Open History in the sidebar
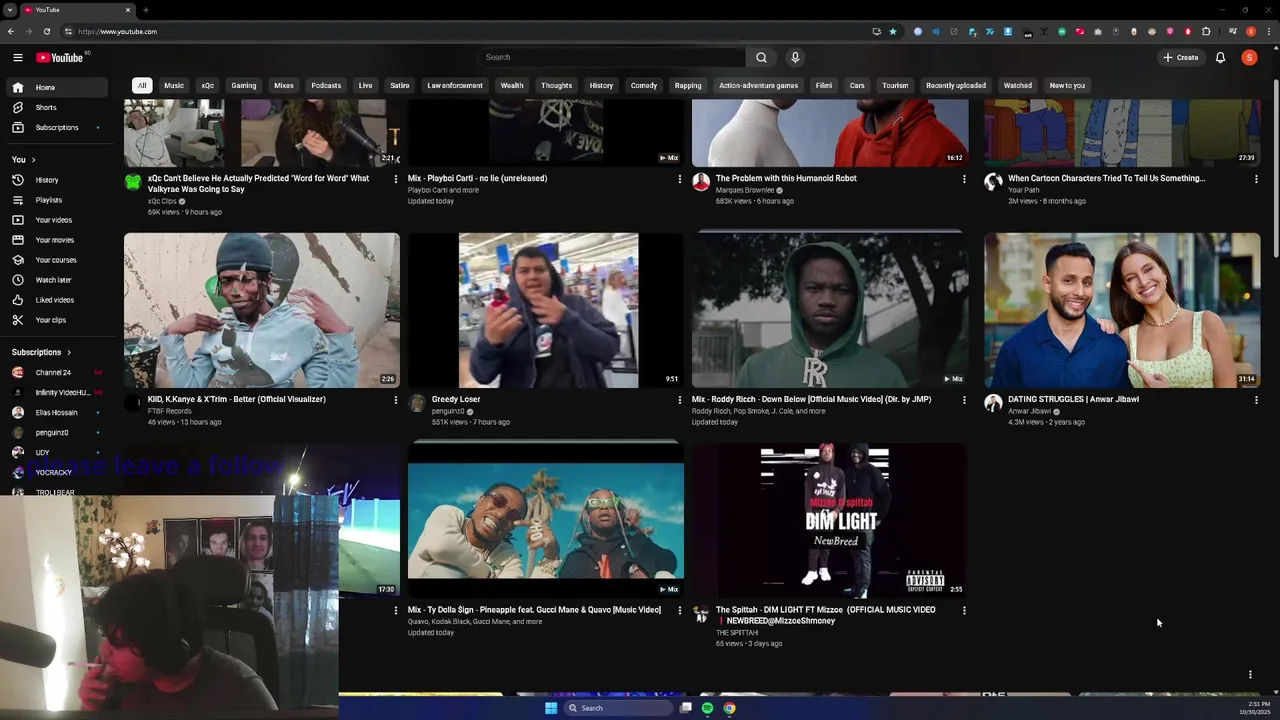Screen dimensions: 1280x720 58,180
